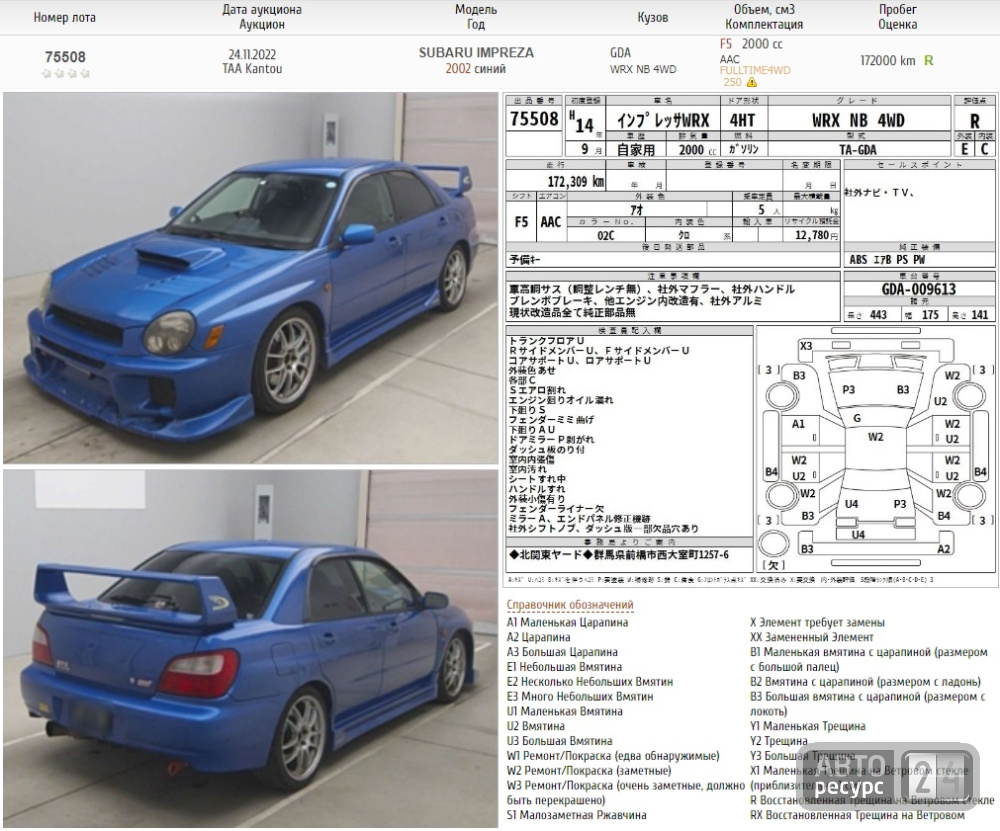Viewport: 1000px width, 831px height.
Task: Click the 'Пробег Оценка' column header
Action: [897, 17]
